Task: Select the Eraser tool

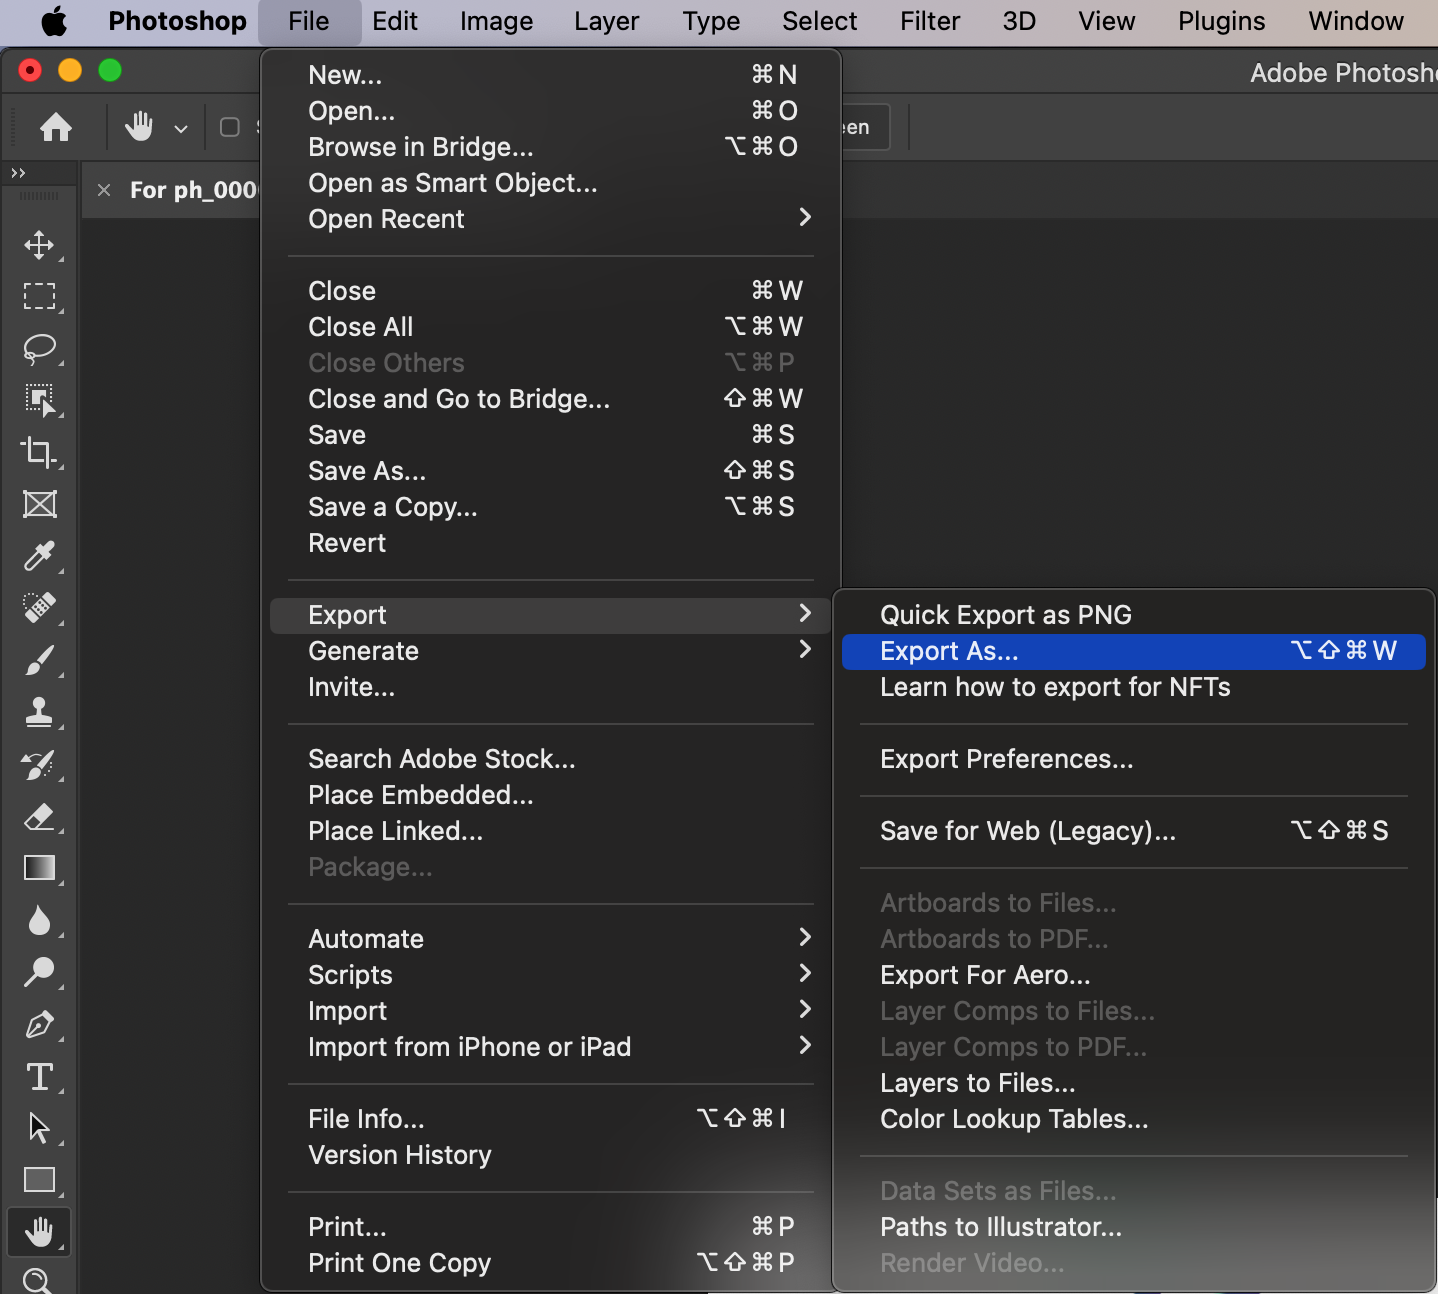Action: 39,817
